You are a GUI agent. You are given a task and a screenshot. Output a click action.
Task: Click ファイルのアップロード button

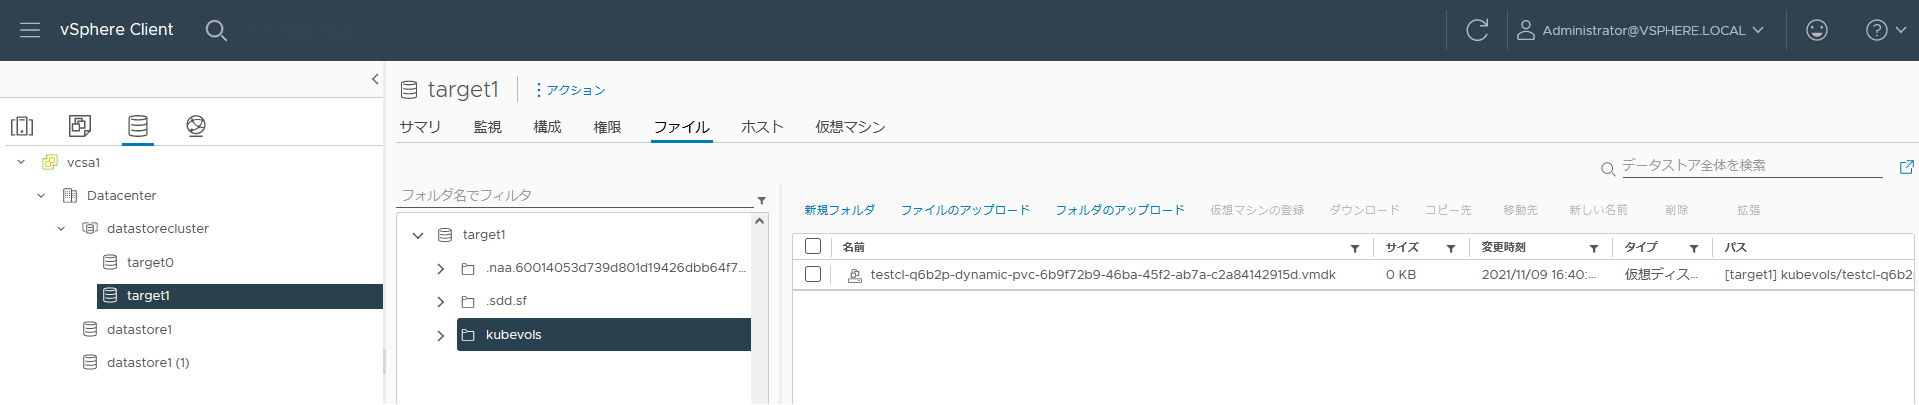coord(965,210)
